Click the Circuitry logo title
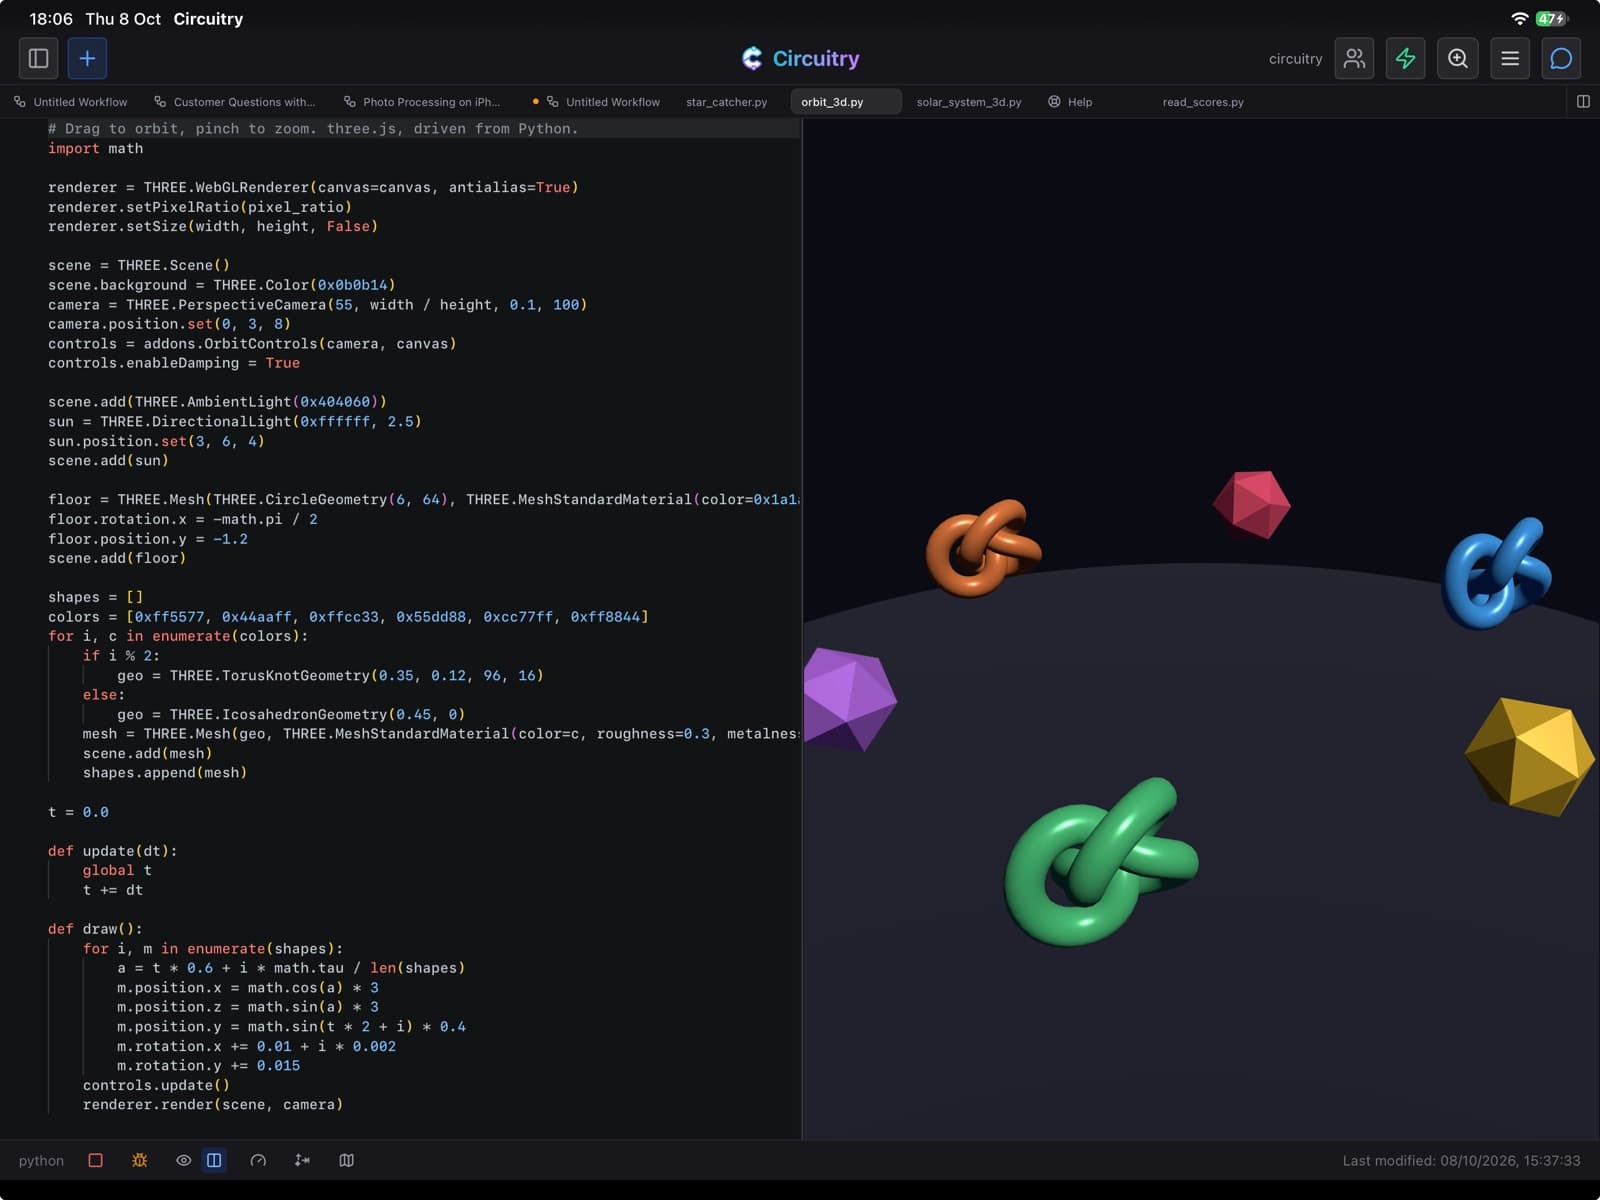Viewport: 1600px width, 1200px height. tap(800, 58)
